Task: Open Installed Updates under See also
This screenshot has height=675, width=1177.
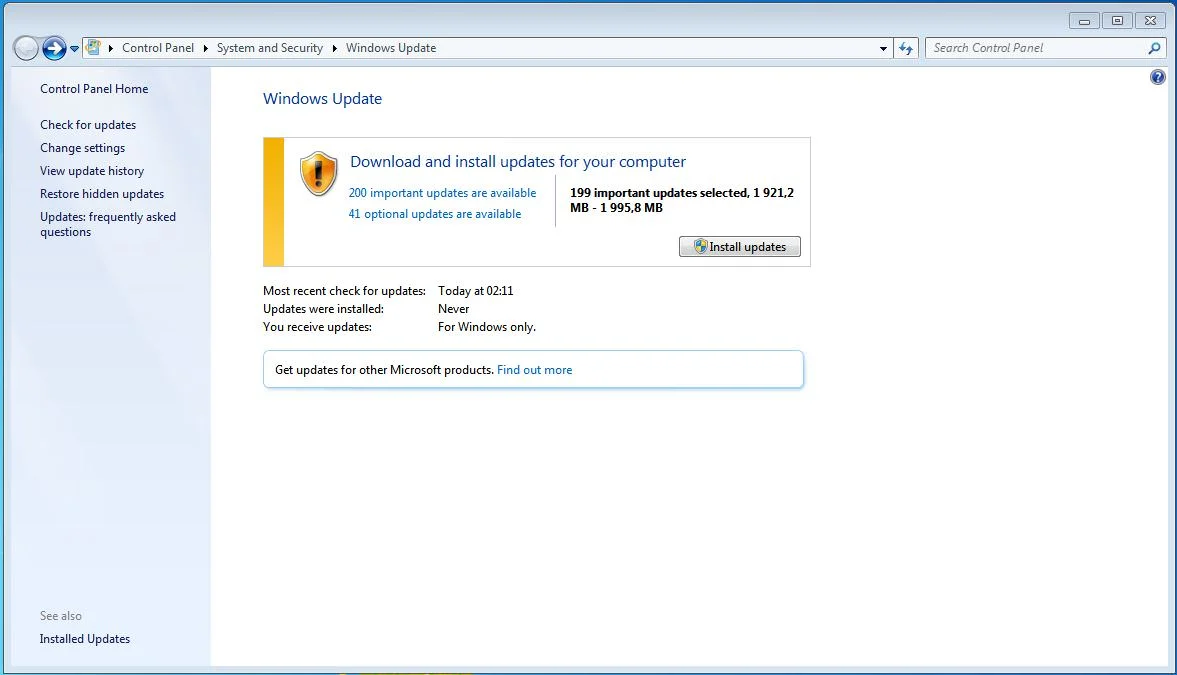Action: (85, 639)
